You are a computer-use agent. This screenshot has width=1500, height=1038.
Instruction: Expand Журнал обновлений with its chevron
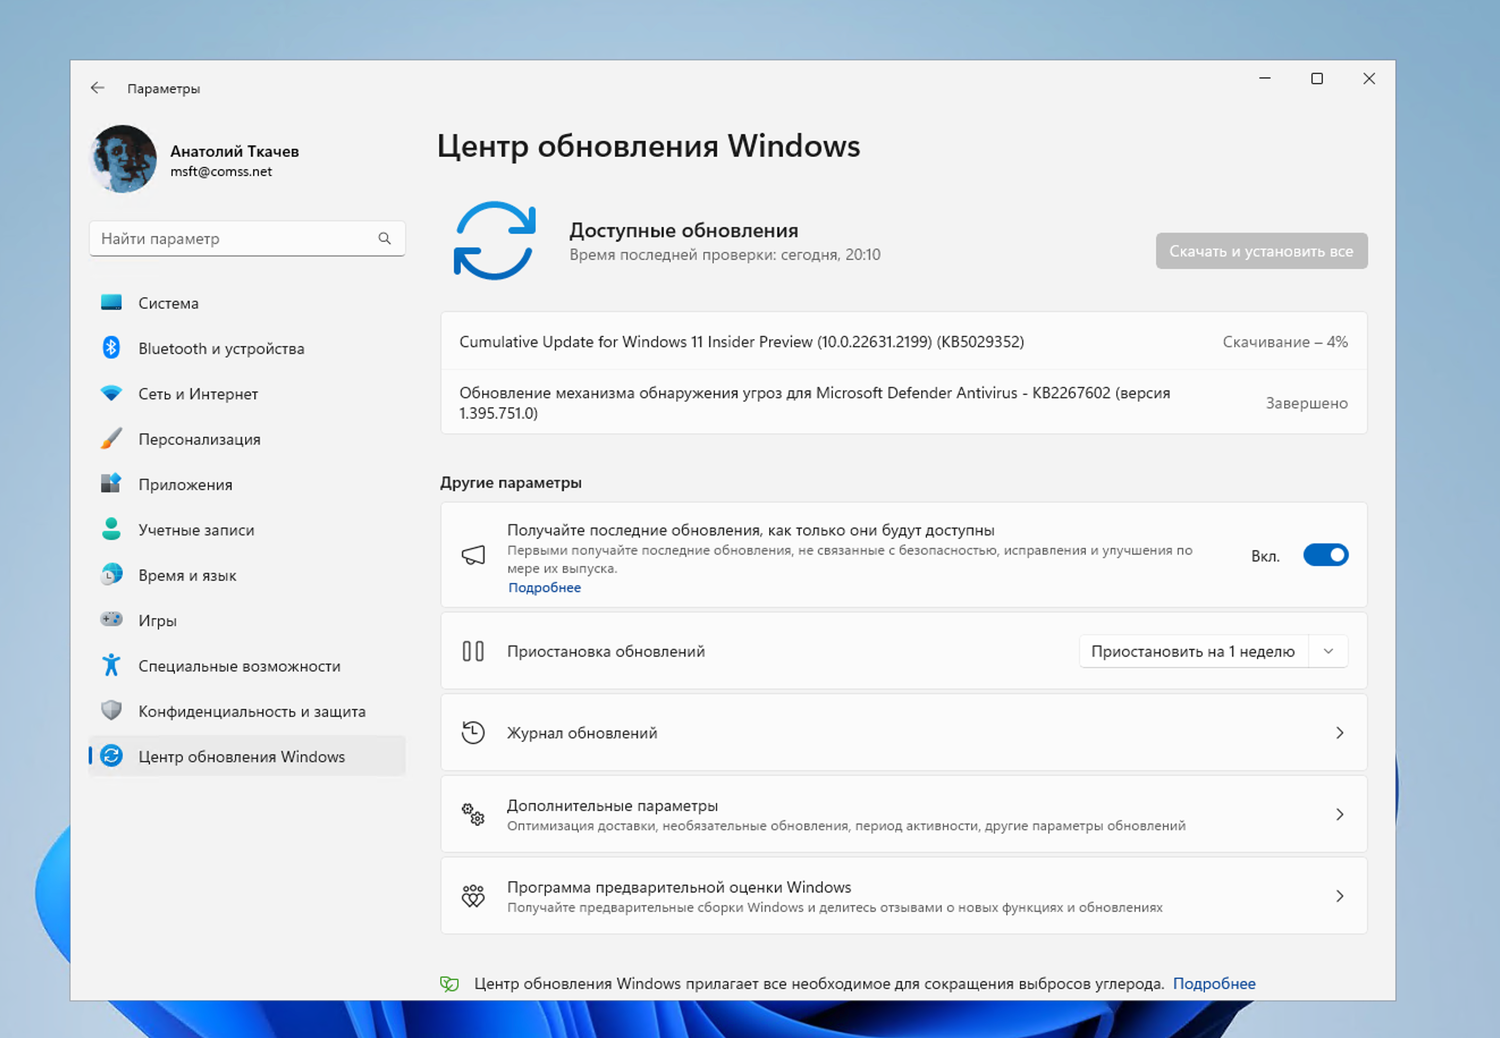(1340, 733)
